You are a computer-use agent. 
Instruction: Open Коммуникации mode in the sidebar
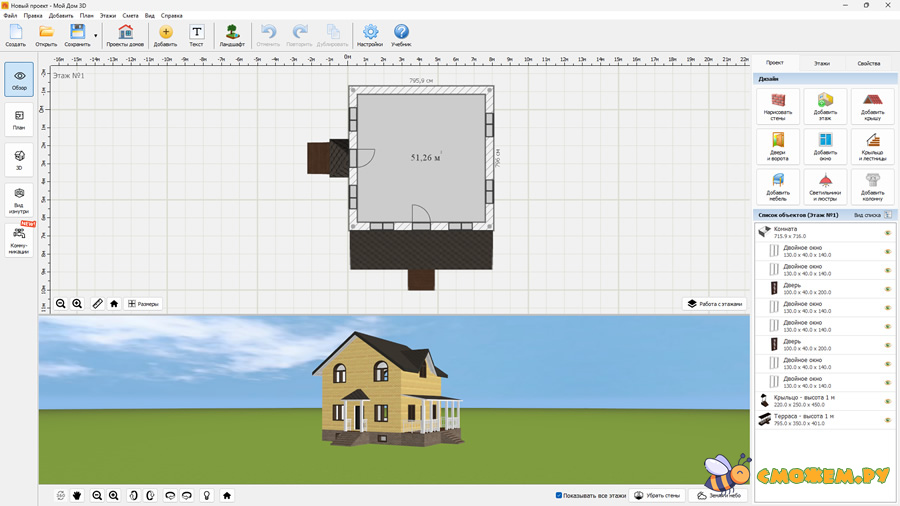tap(19, 240)
